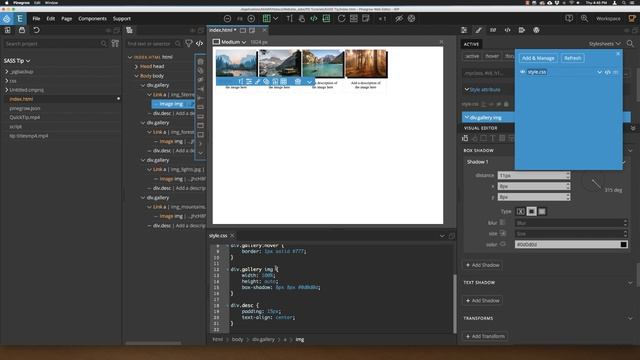Select the crossed-out shadow type option
640x360 pixels.
pyautogui.click(x=520, y=211)
